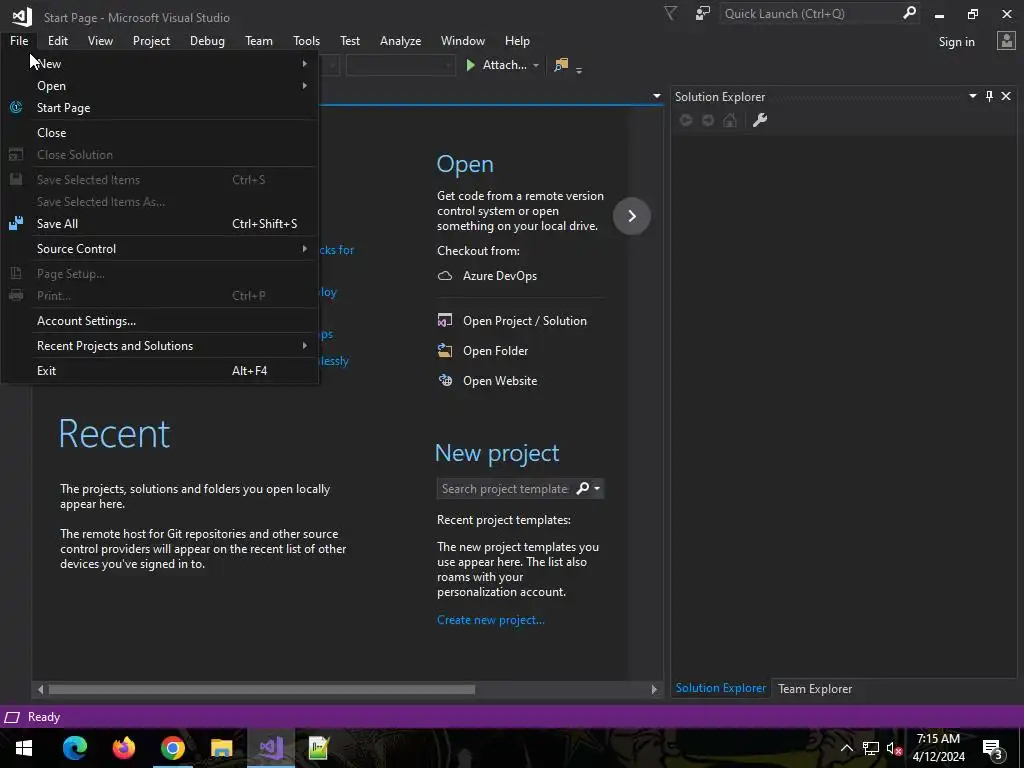Click Solution Explorer back arrow icon
The width and height of the screenshot is (1024, 768).
686,120
